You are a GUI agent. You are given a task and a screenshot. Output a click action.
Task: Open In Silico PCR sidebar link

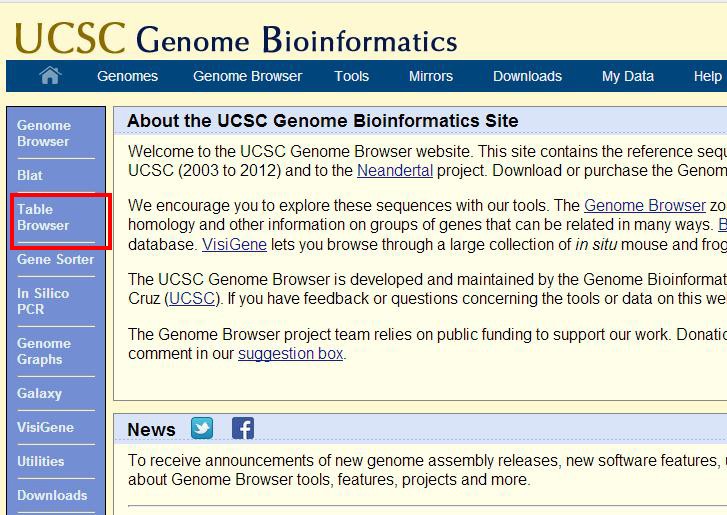(x=43, y=301)
